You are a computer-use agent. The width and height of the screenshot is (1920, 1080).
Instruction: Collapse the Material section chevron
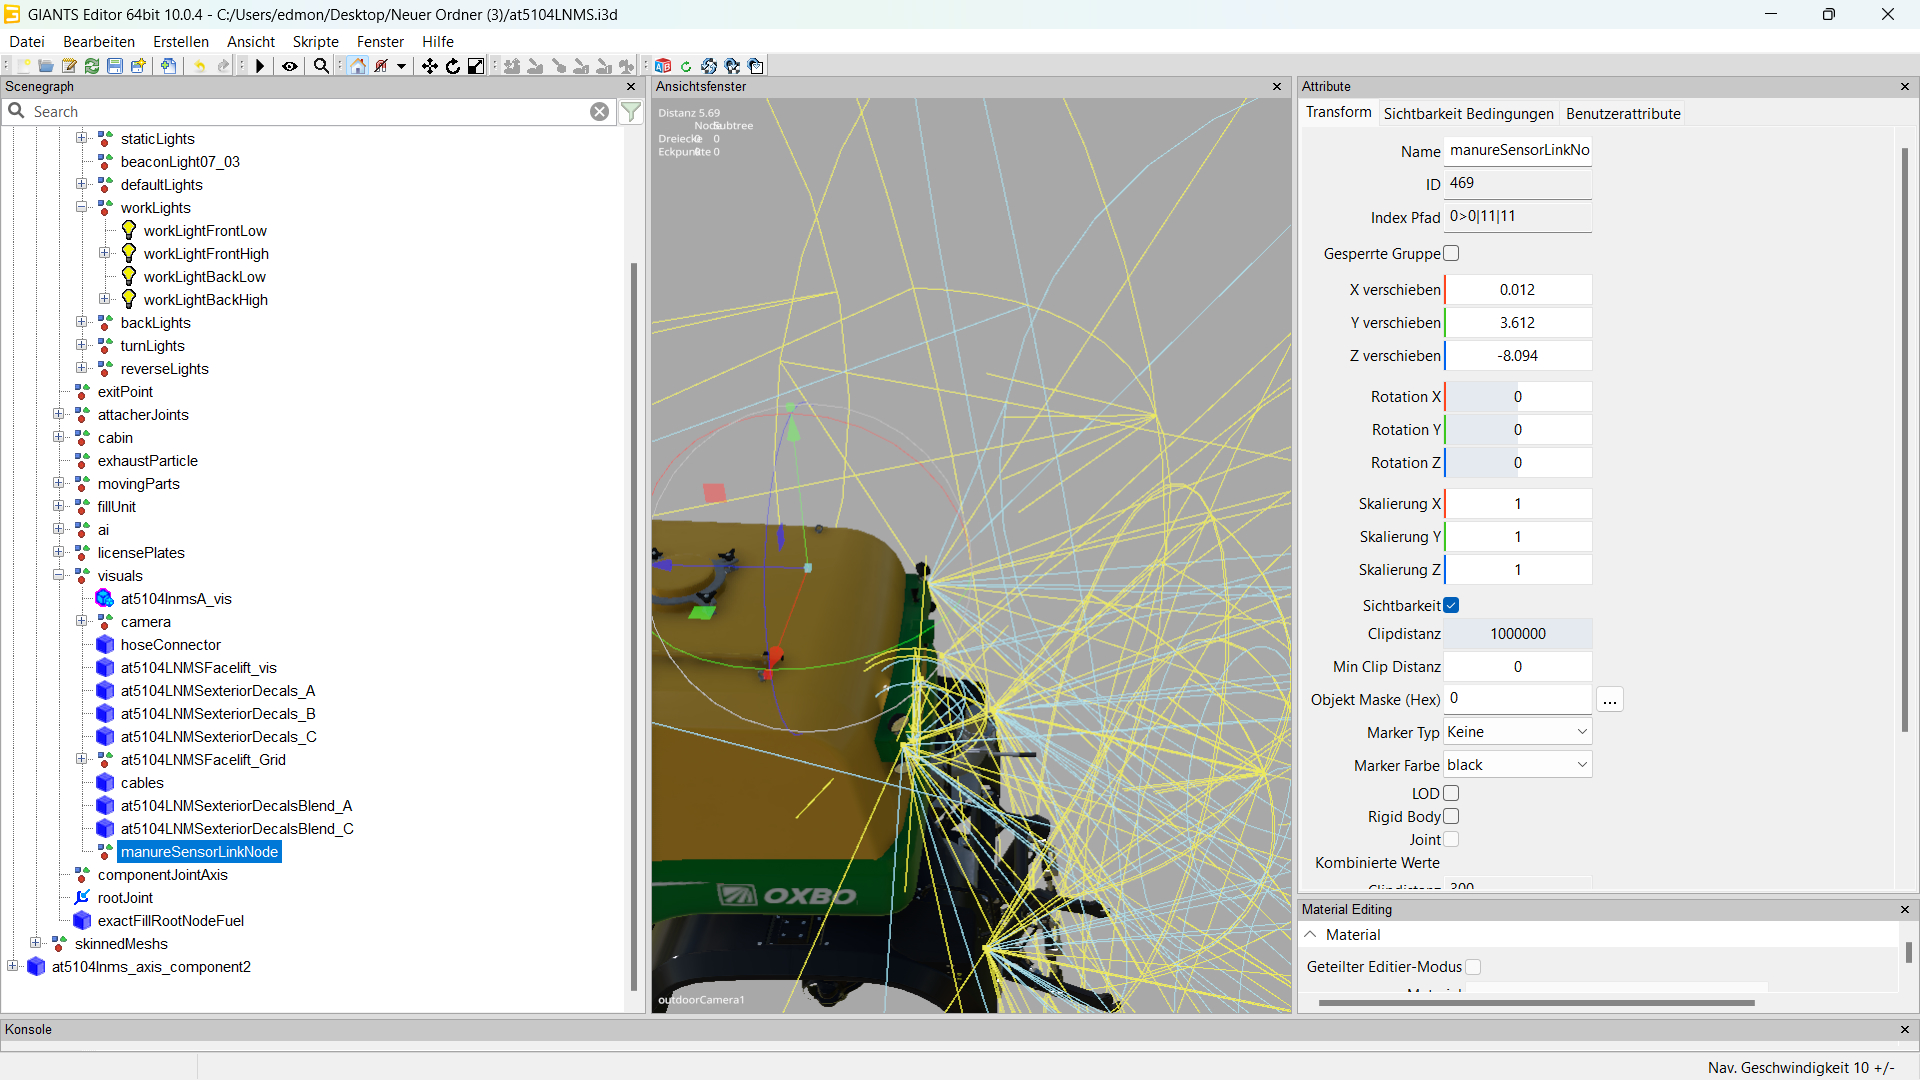click(1310, 934)
